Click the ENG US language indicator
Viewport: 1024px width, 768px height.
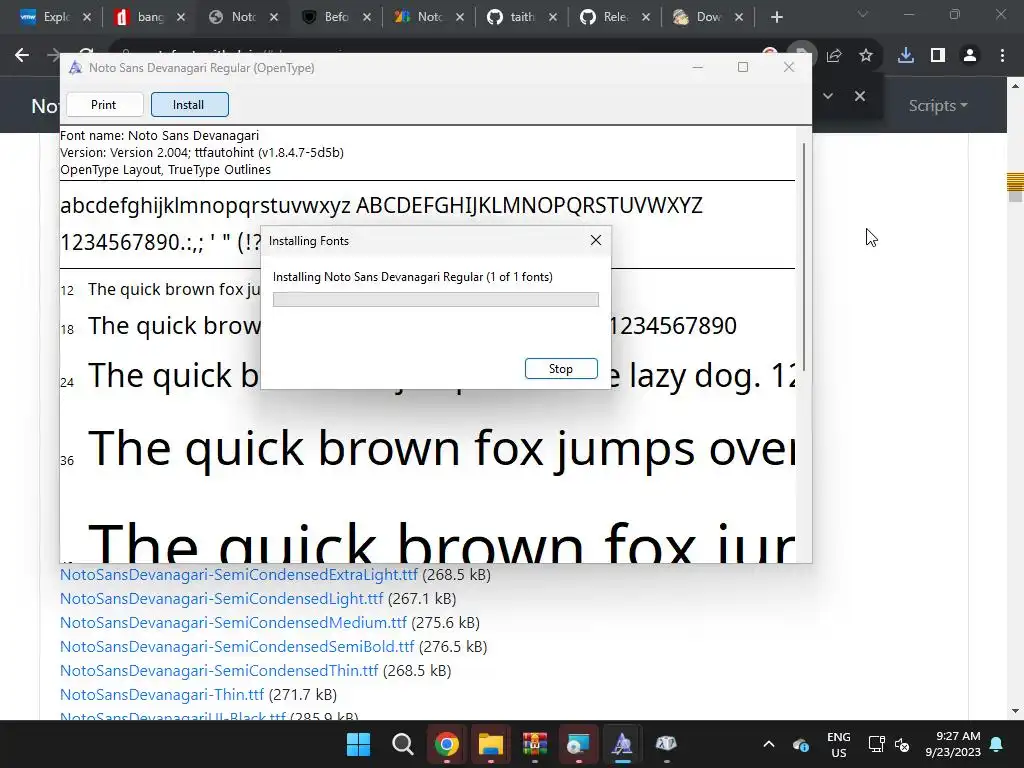(839, 744)
